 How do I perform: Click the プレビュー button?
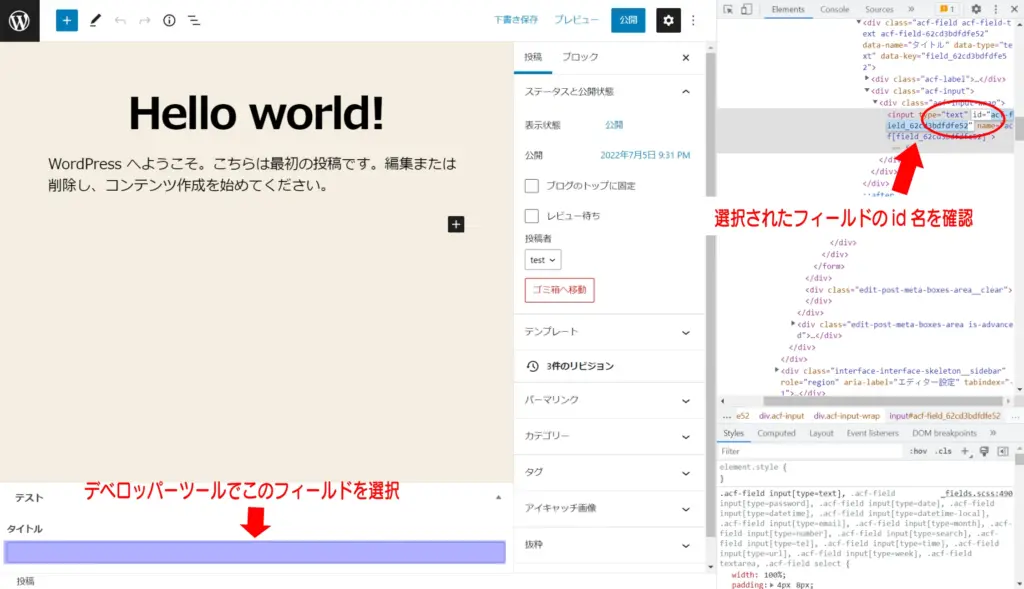(576, 20)
